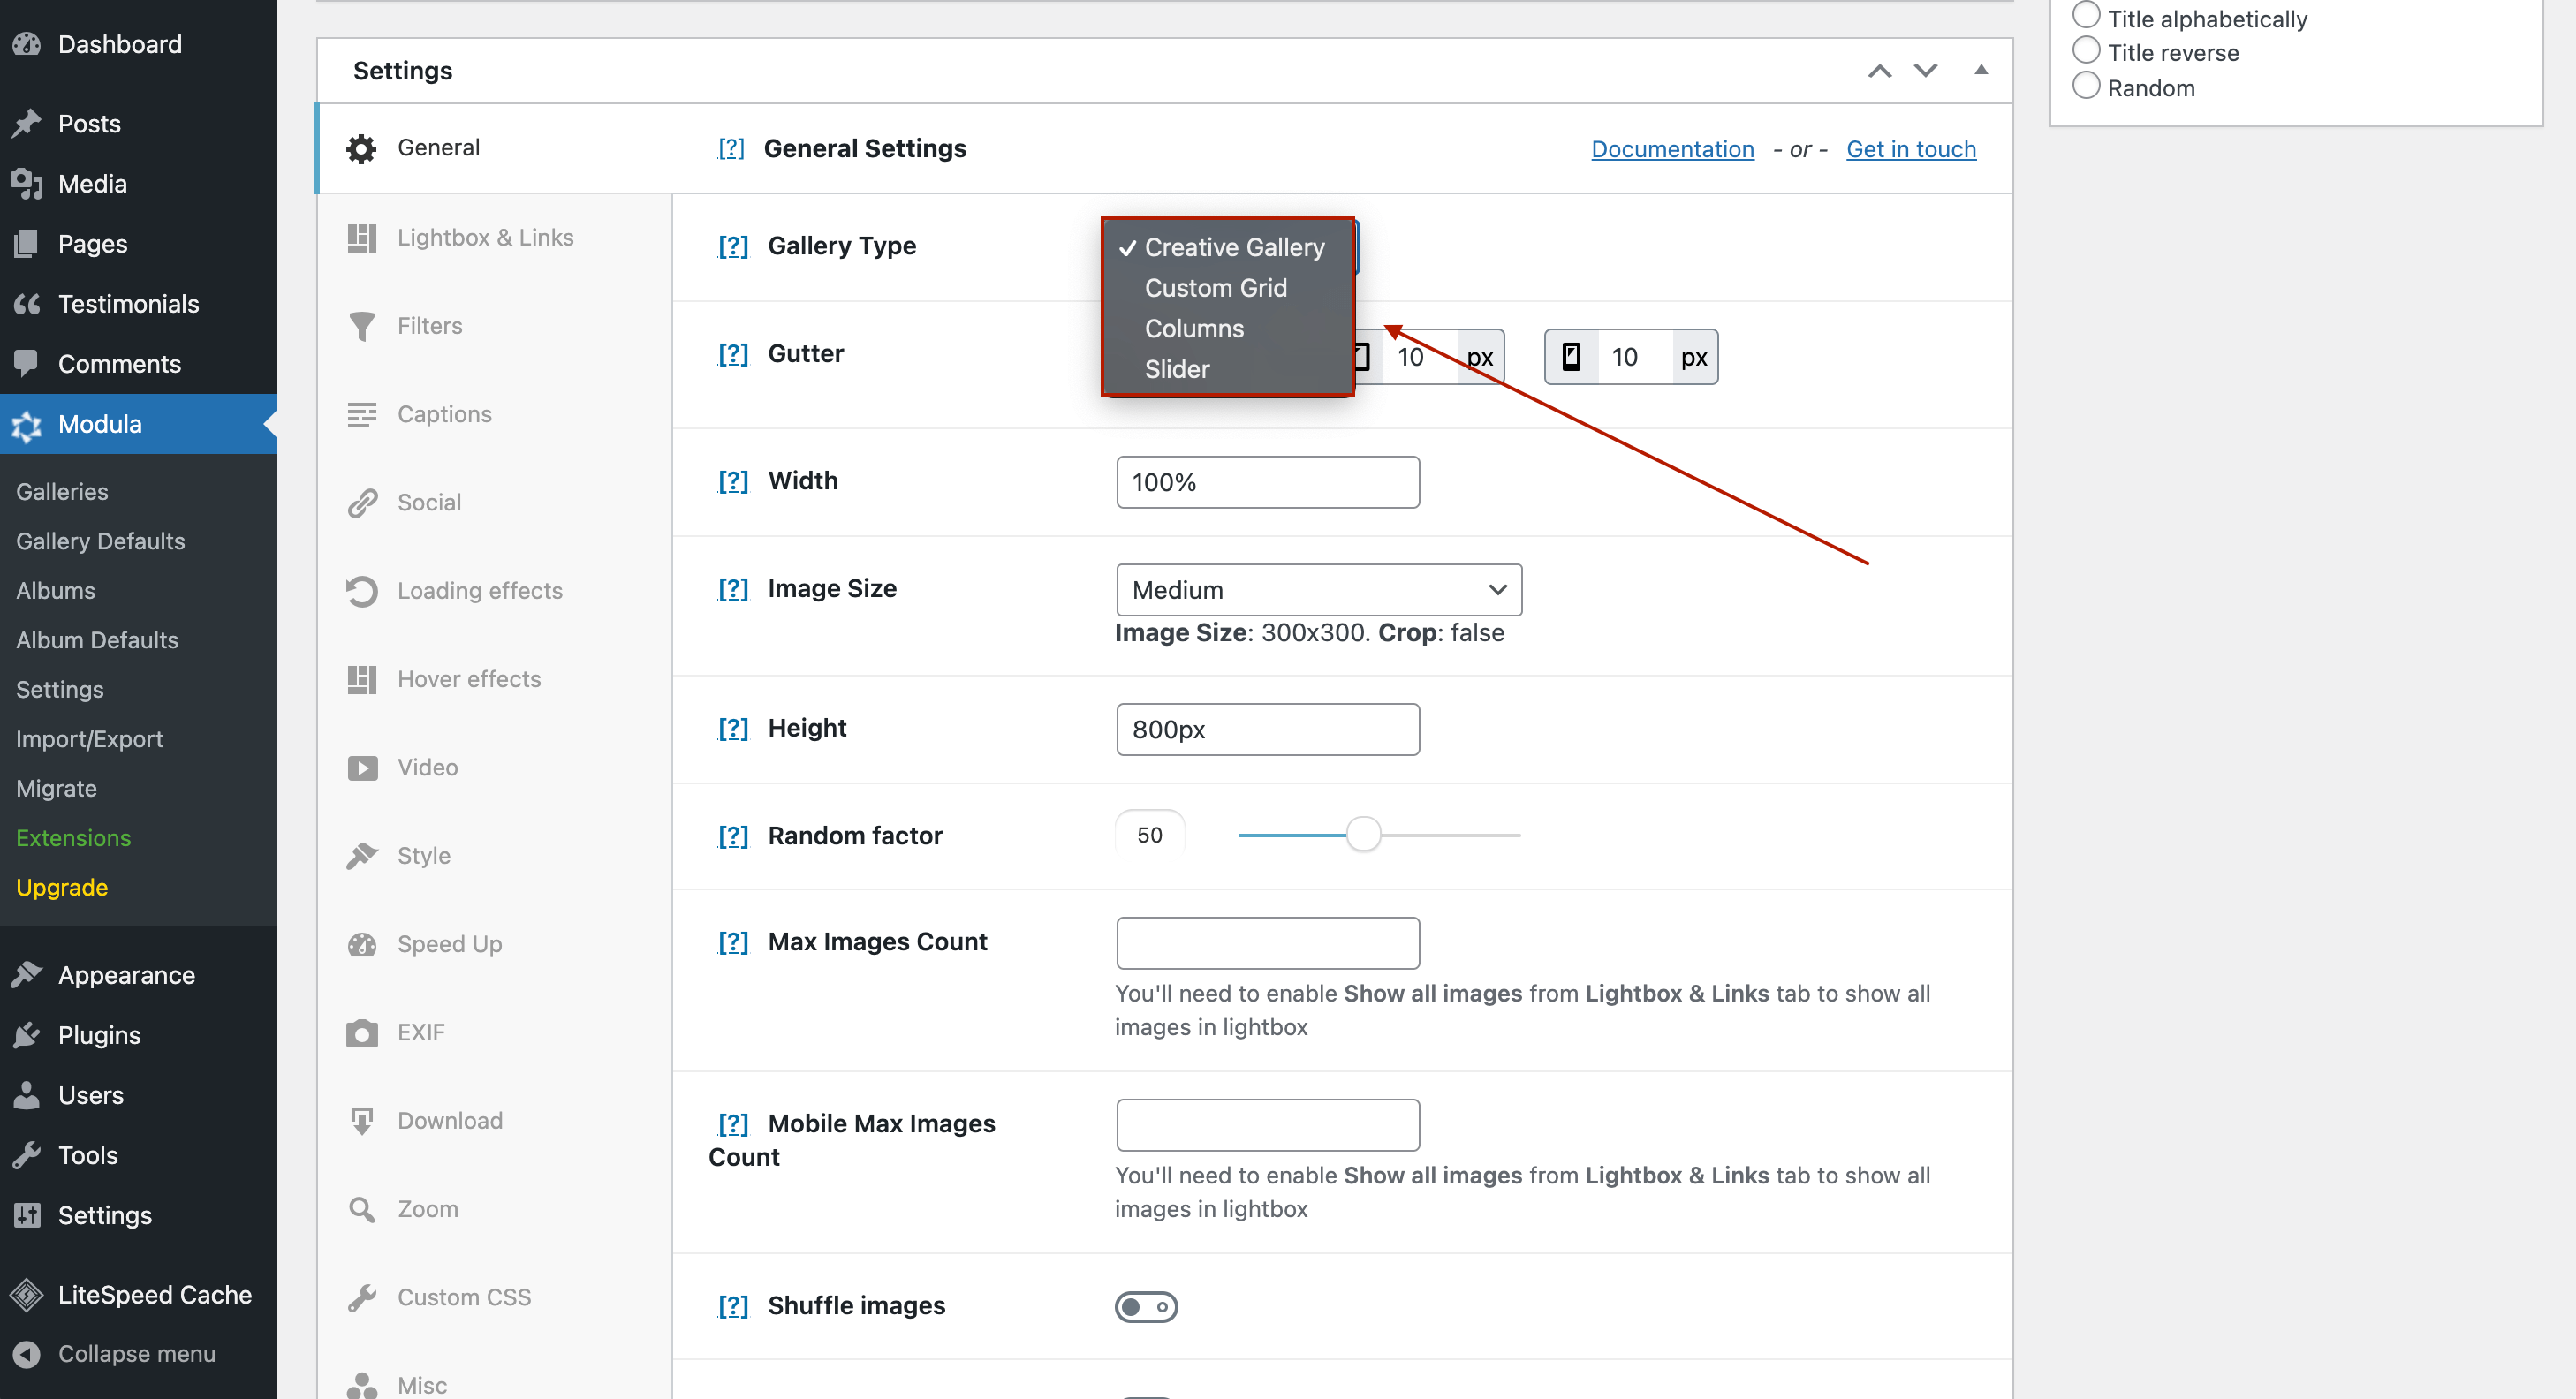The height and width of the screenshot is (1399, 2576).
Task: Click the WordPress Settings sliders icon
Action: point(27,1215)
